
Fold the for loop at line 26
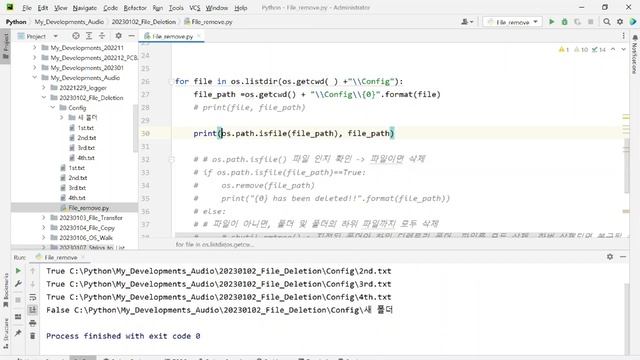coord(171,82)
